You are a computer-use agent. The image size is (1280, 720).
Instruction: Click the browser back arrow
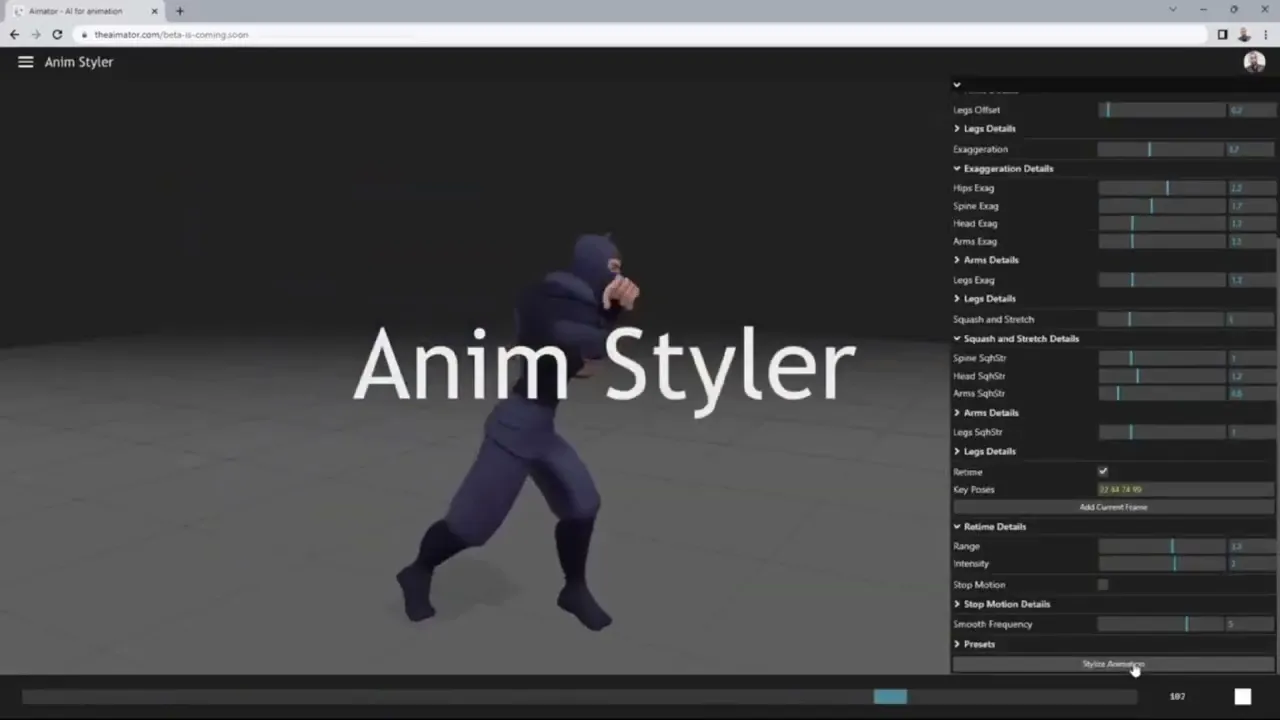pyautogui.click(x=14, y=34)
